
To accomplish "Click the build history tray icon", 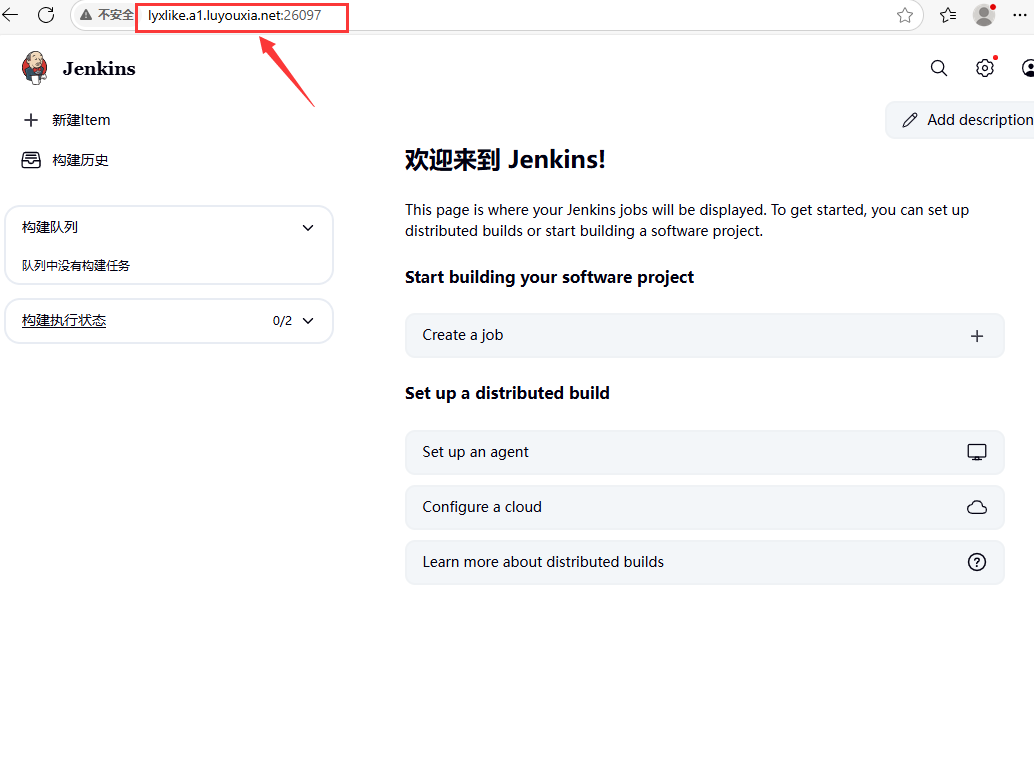I will point(30,160).
